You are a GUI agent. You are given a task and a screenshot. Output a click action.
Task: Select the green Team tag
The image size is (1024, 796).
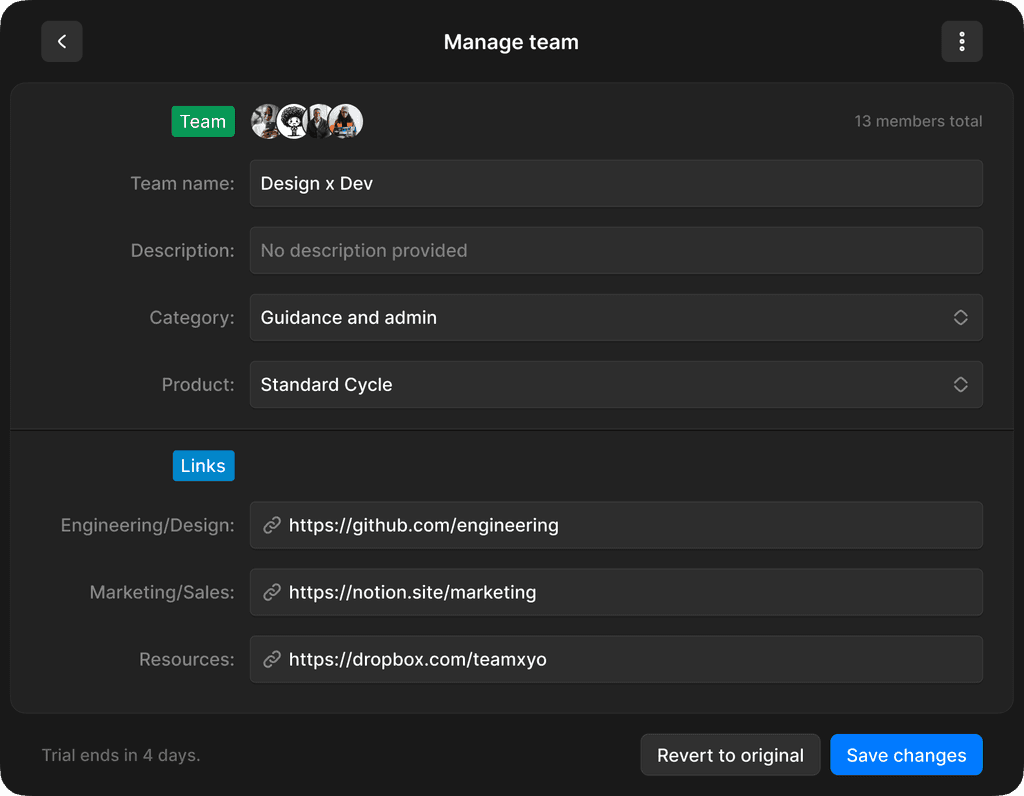click(203, 121)
